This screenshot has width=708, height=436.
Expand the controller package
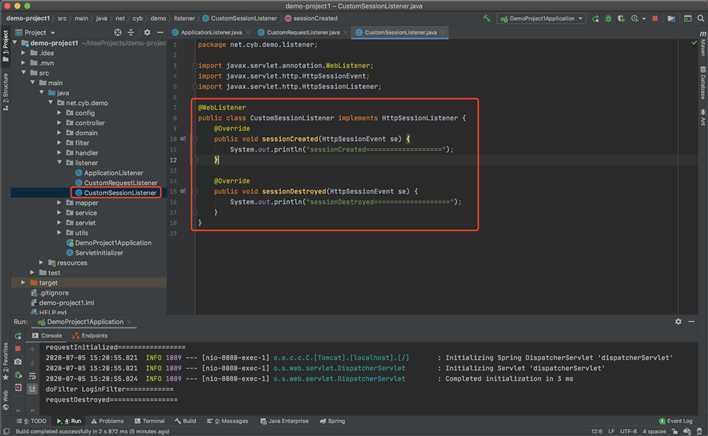pyautogui.click(x=59, y=123)
